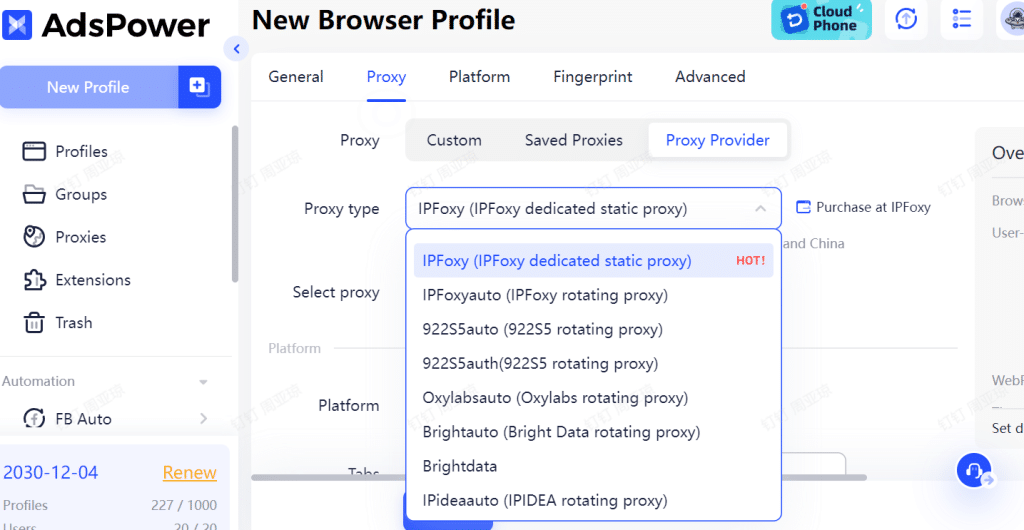This screenshot has width=1024, height=530.
Task: Choose Brightauto Bright Data rotating proxy
Action: coord(593,432)
